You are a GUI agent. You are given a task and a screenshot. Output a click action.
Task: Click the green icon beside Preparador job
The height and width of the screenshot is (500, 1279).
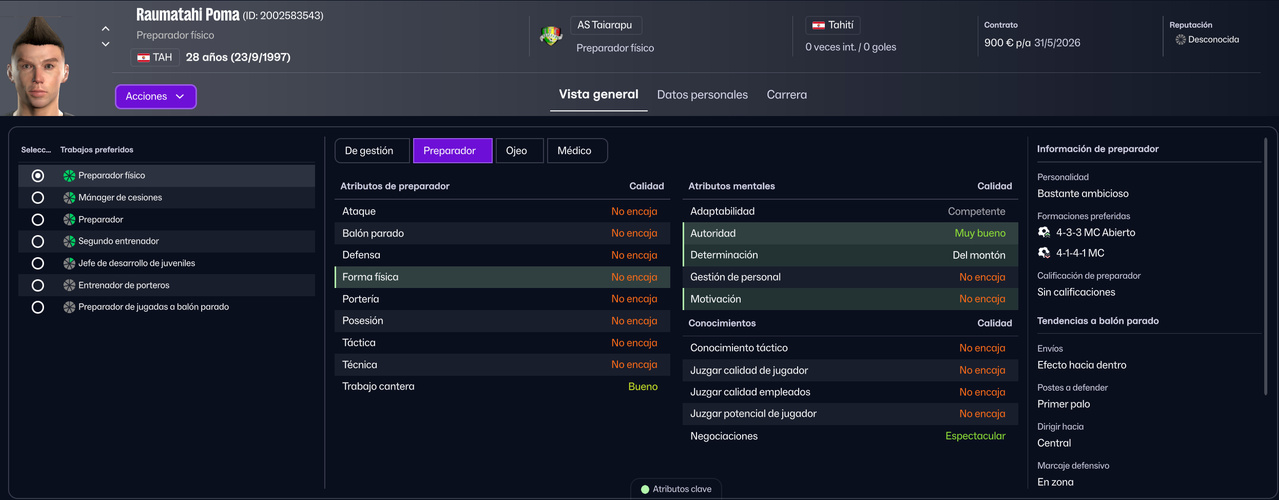[69, 219]
